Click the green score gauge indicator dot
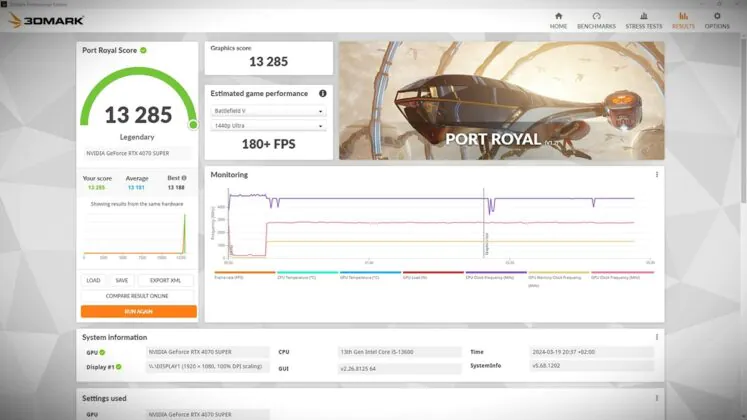Image resolution: width=747 pixels, height=420 pixels. coord(193,125)
